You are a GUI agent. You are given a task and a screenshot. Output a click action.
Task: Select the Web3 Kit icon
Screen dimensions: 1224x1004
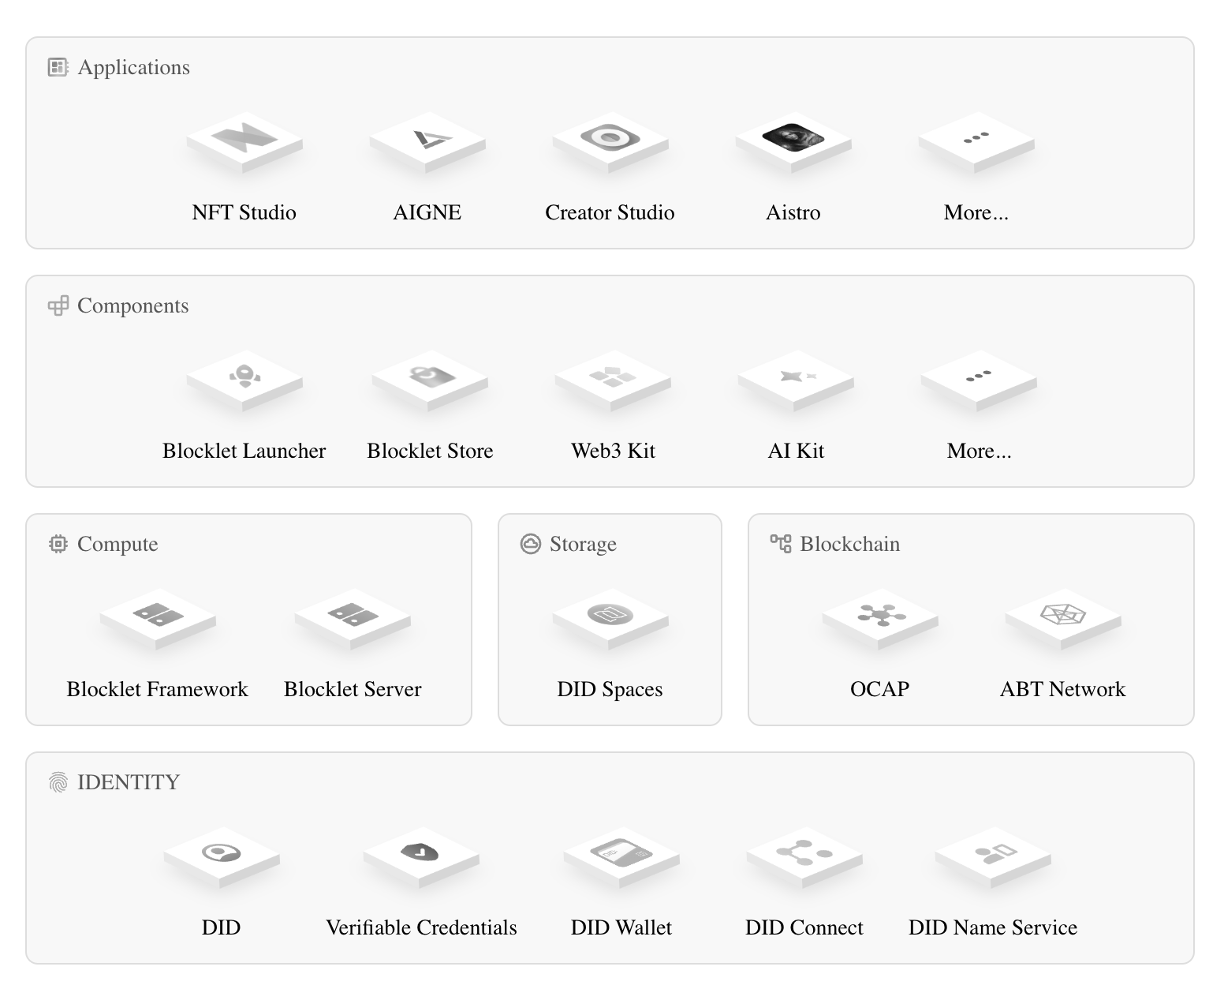pos(613,378)
